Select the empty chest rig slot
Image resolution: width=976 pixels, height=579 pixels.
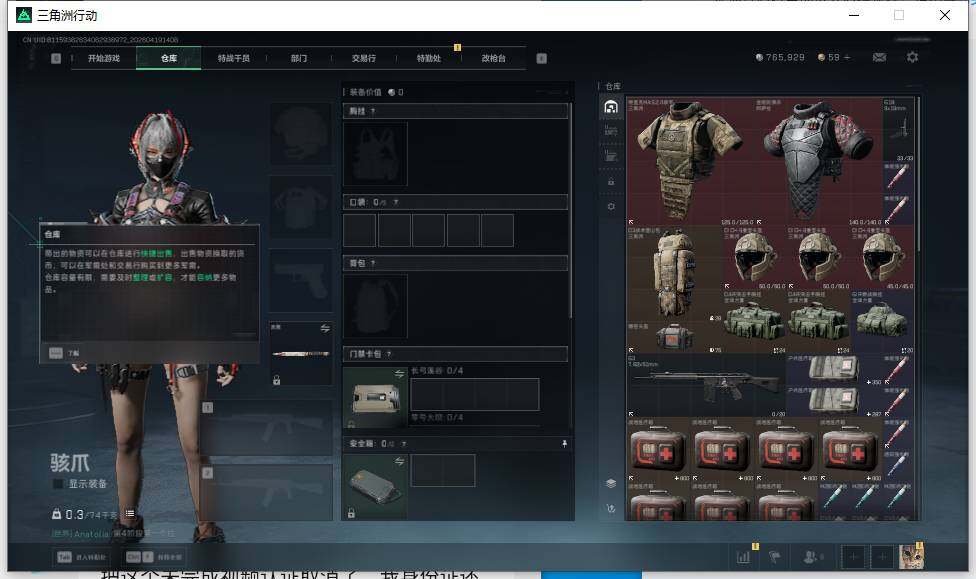375,154
